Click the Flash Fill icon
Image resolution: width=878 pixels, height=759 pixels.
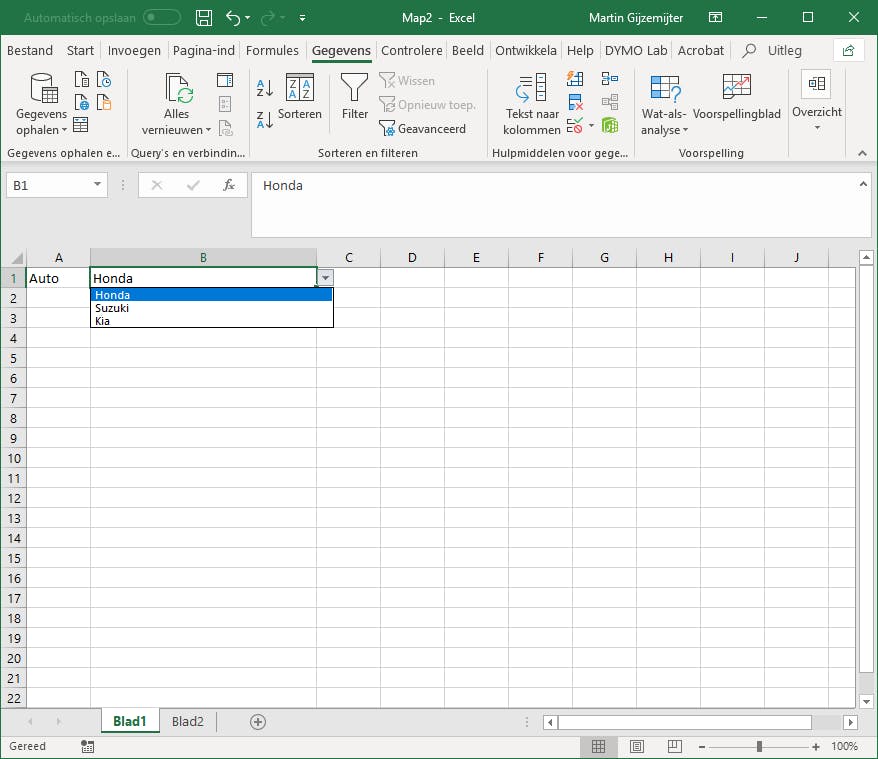[x=575, y=78]
